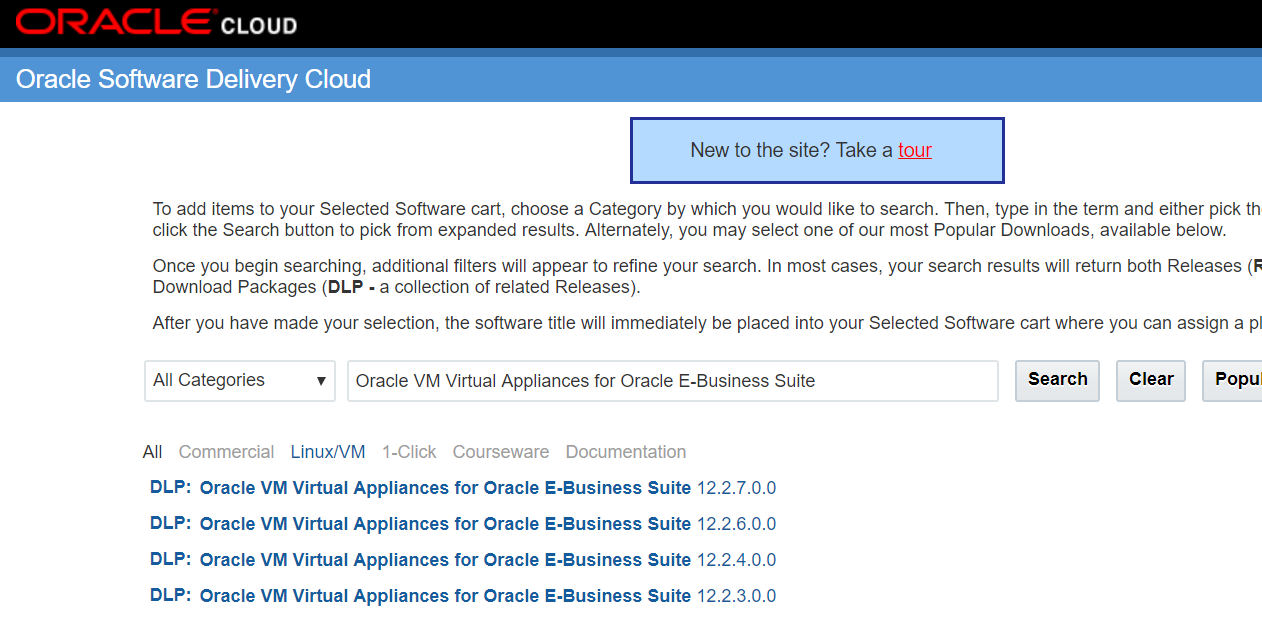Click the Oracle Software Delivery Cloud heading
Image resolution: width=1262 pixels, height=623 pixels.
tap(194, 79)
